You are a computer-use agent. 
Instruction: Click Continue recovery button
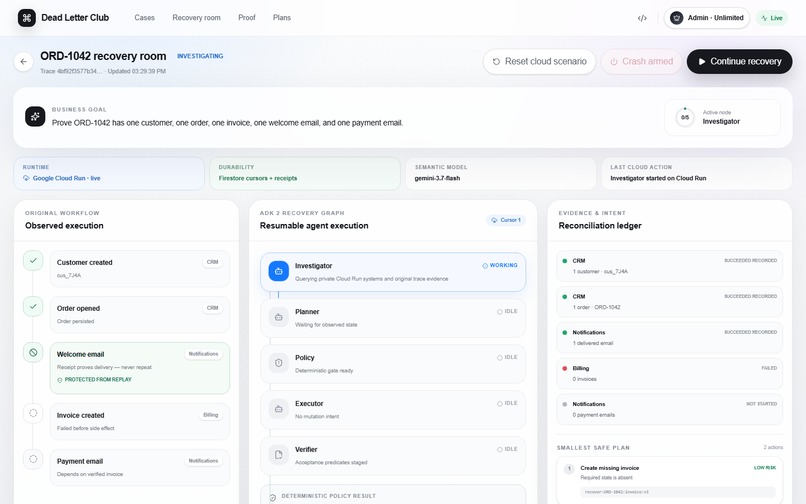point(739,62)
